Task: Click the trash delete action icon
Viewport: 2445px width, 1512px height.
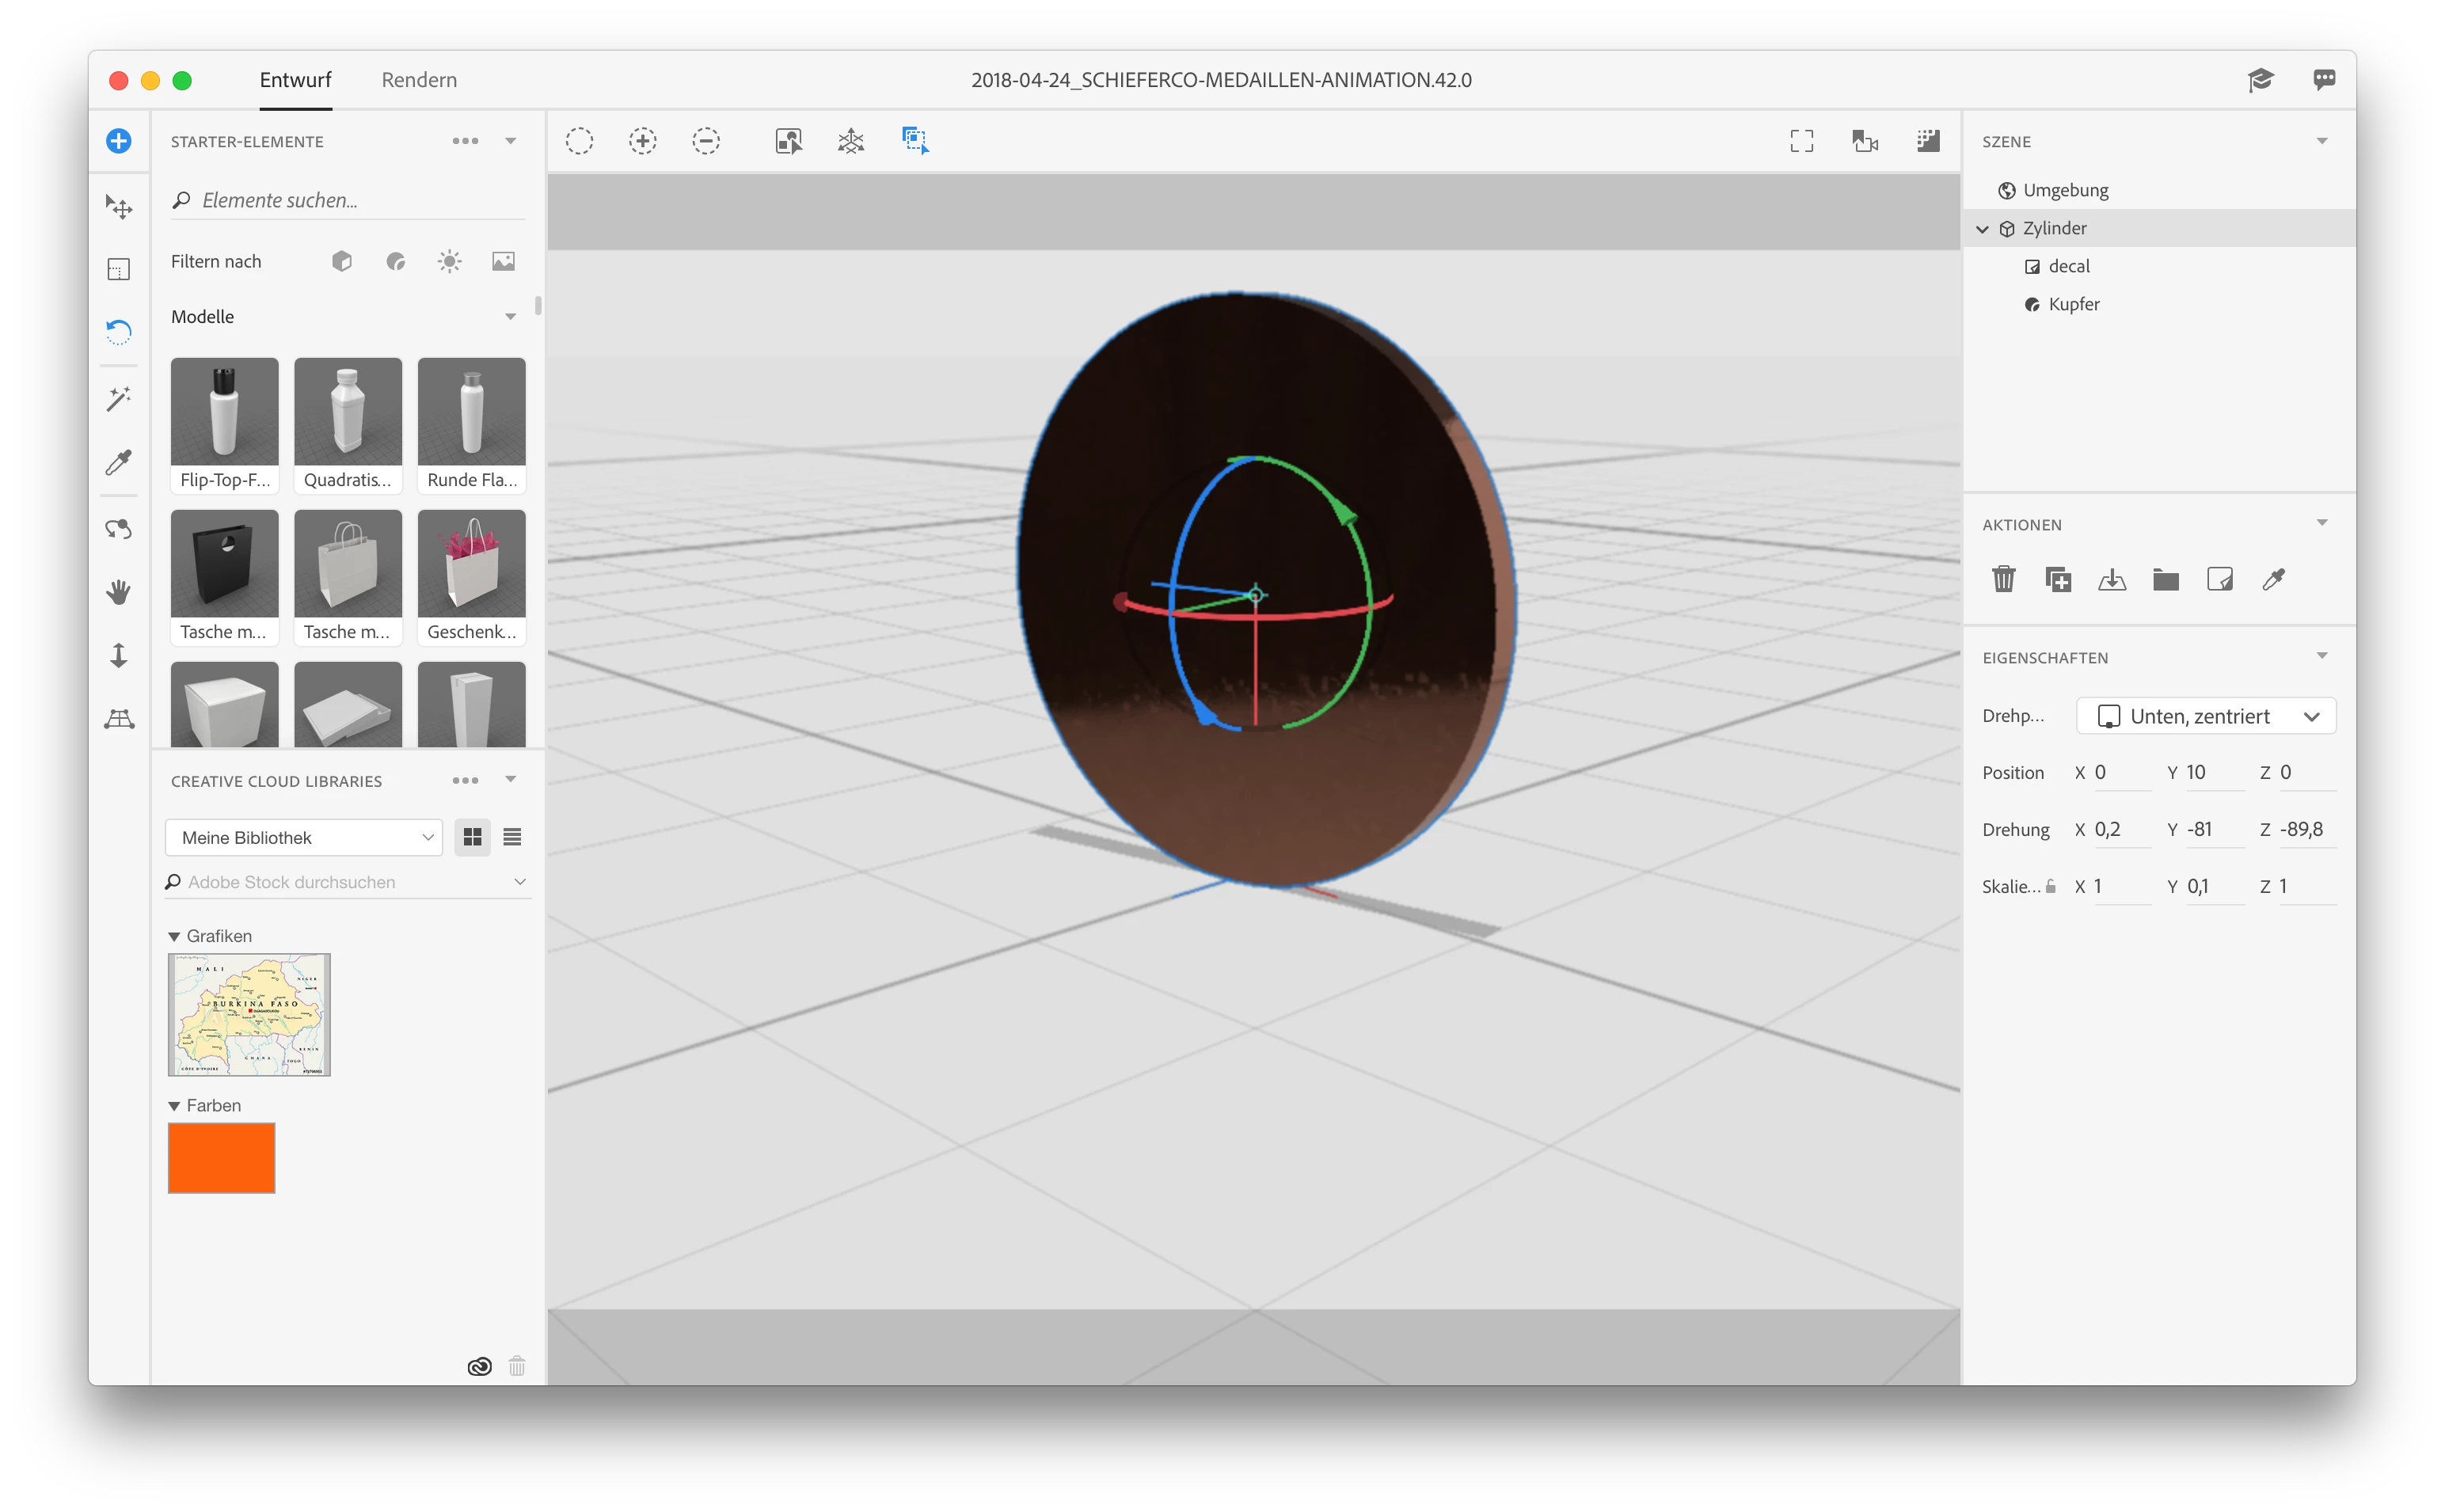Action: (2003, 579)
